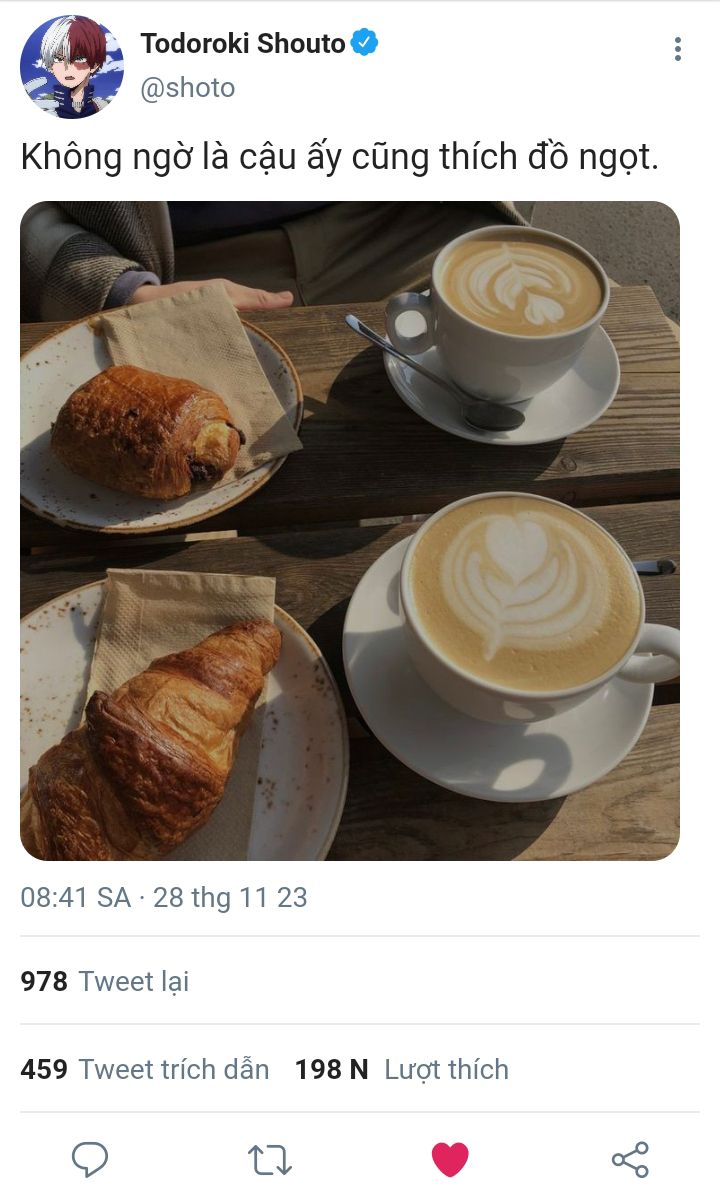720x1195 pixels.
Task: Open the three-dot more options menu
Action: tap(677, 49)
